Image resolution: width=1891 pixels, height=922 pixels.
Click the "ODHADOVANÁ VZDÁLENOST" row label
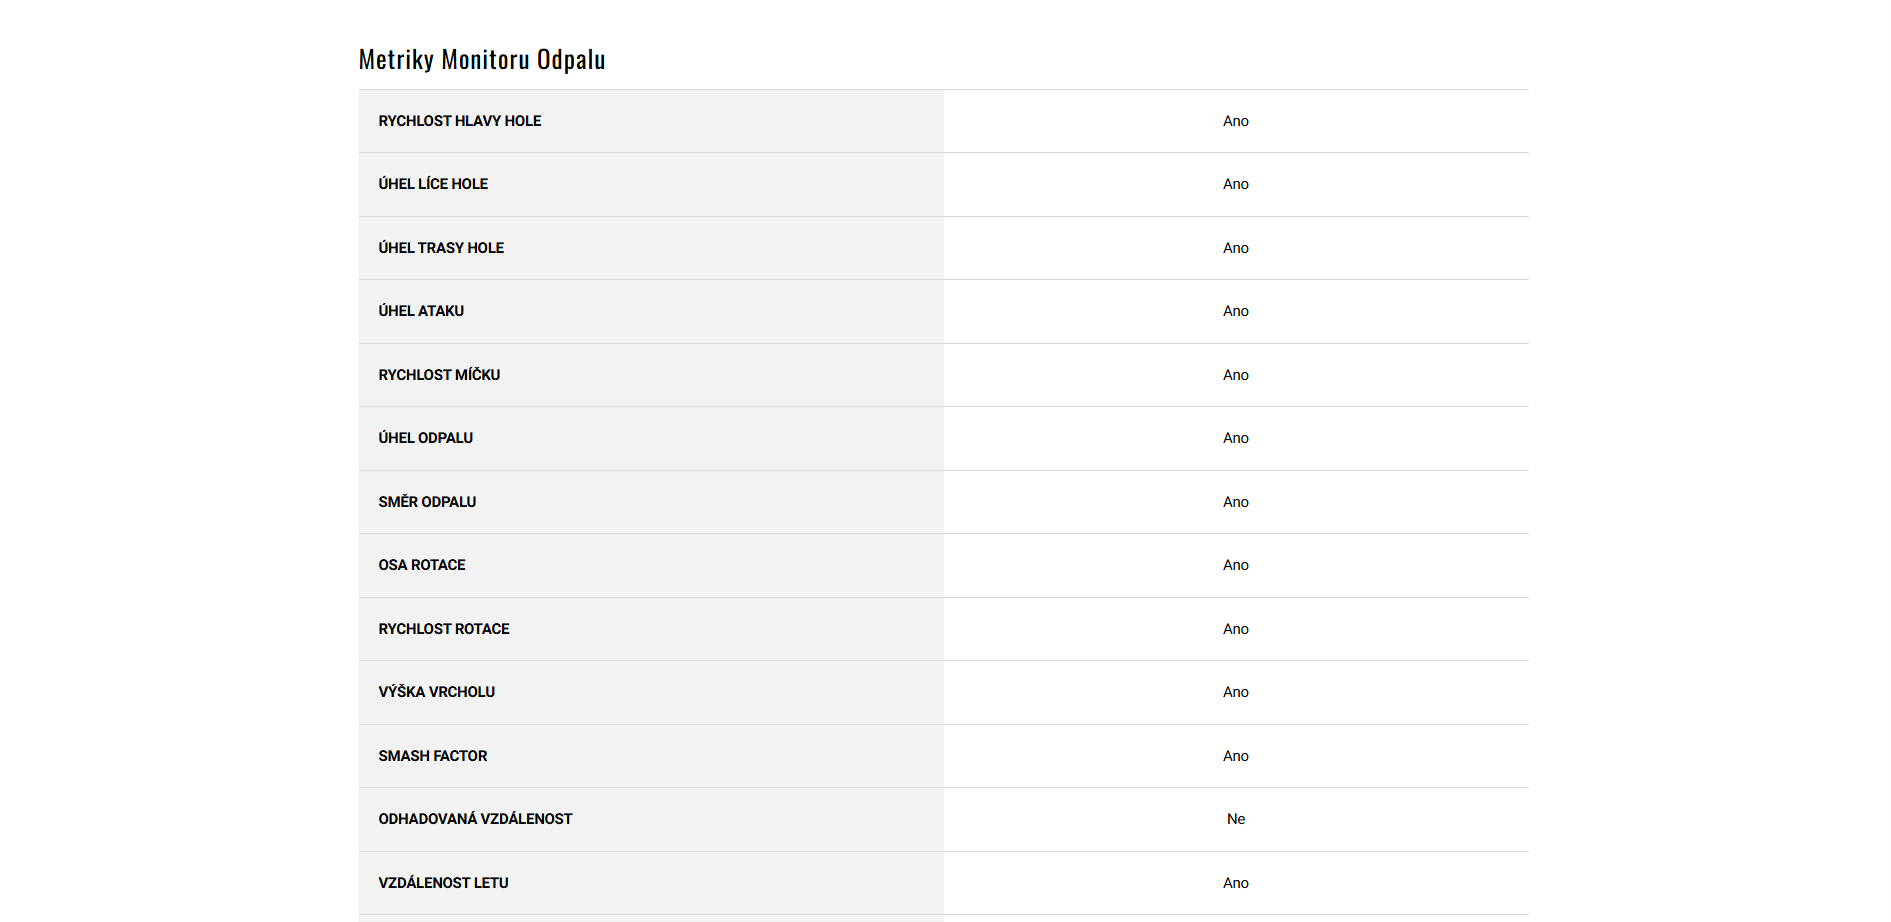pyautogui.click(x=475, y=819)
